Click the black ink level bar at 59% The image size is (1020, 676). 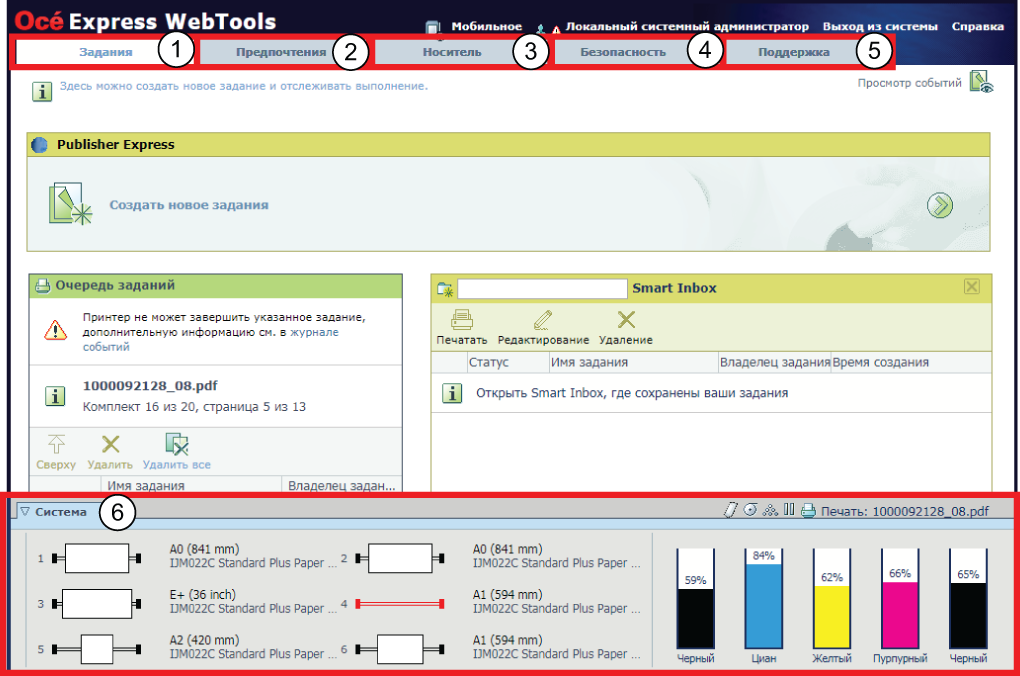tap(695, 599)
